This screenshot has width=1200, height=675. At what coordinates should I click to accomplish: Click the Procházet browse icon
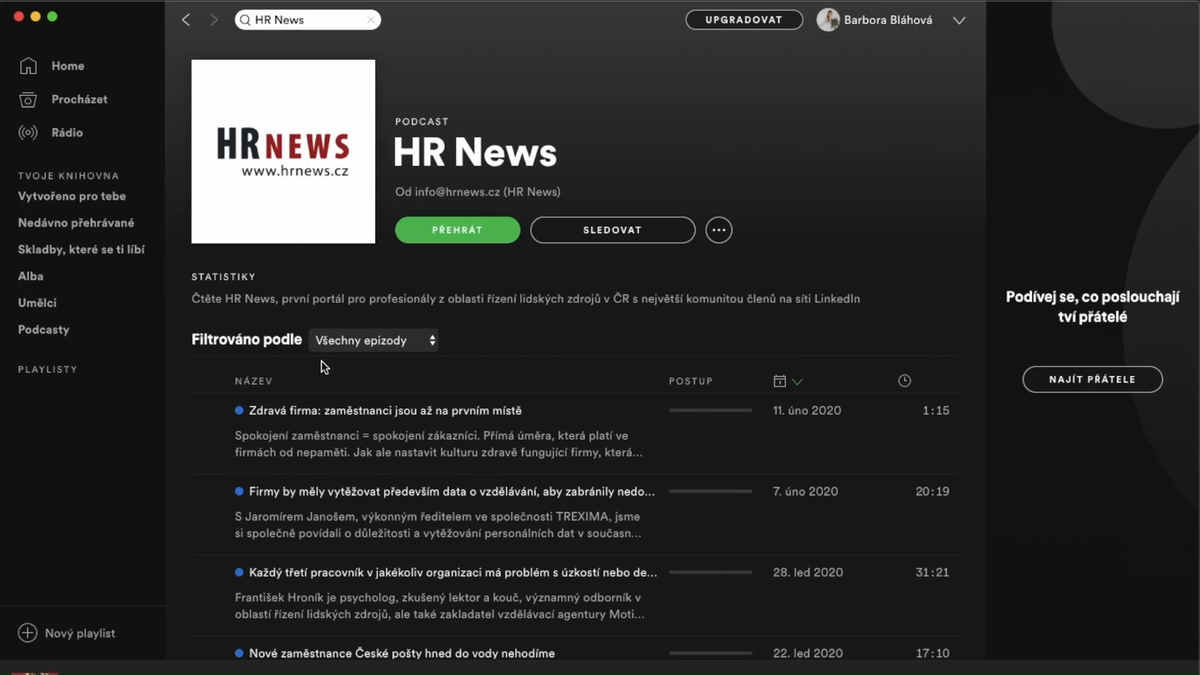click(28, 99)
